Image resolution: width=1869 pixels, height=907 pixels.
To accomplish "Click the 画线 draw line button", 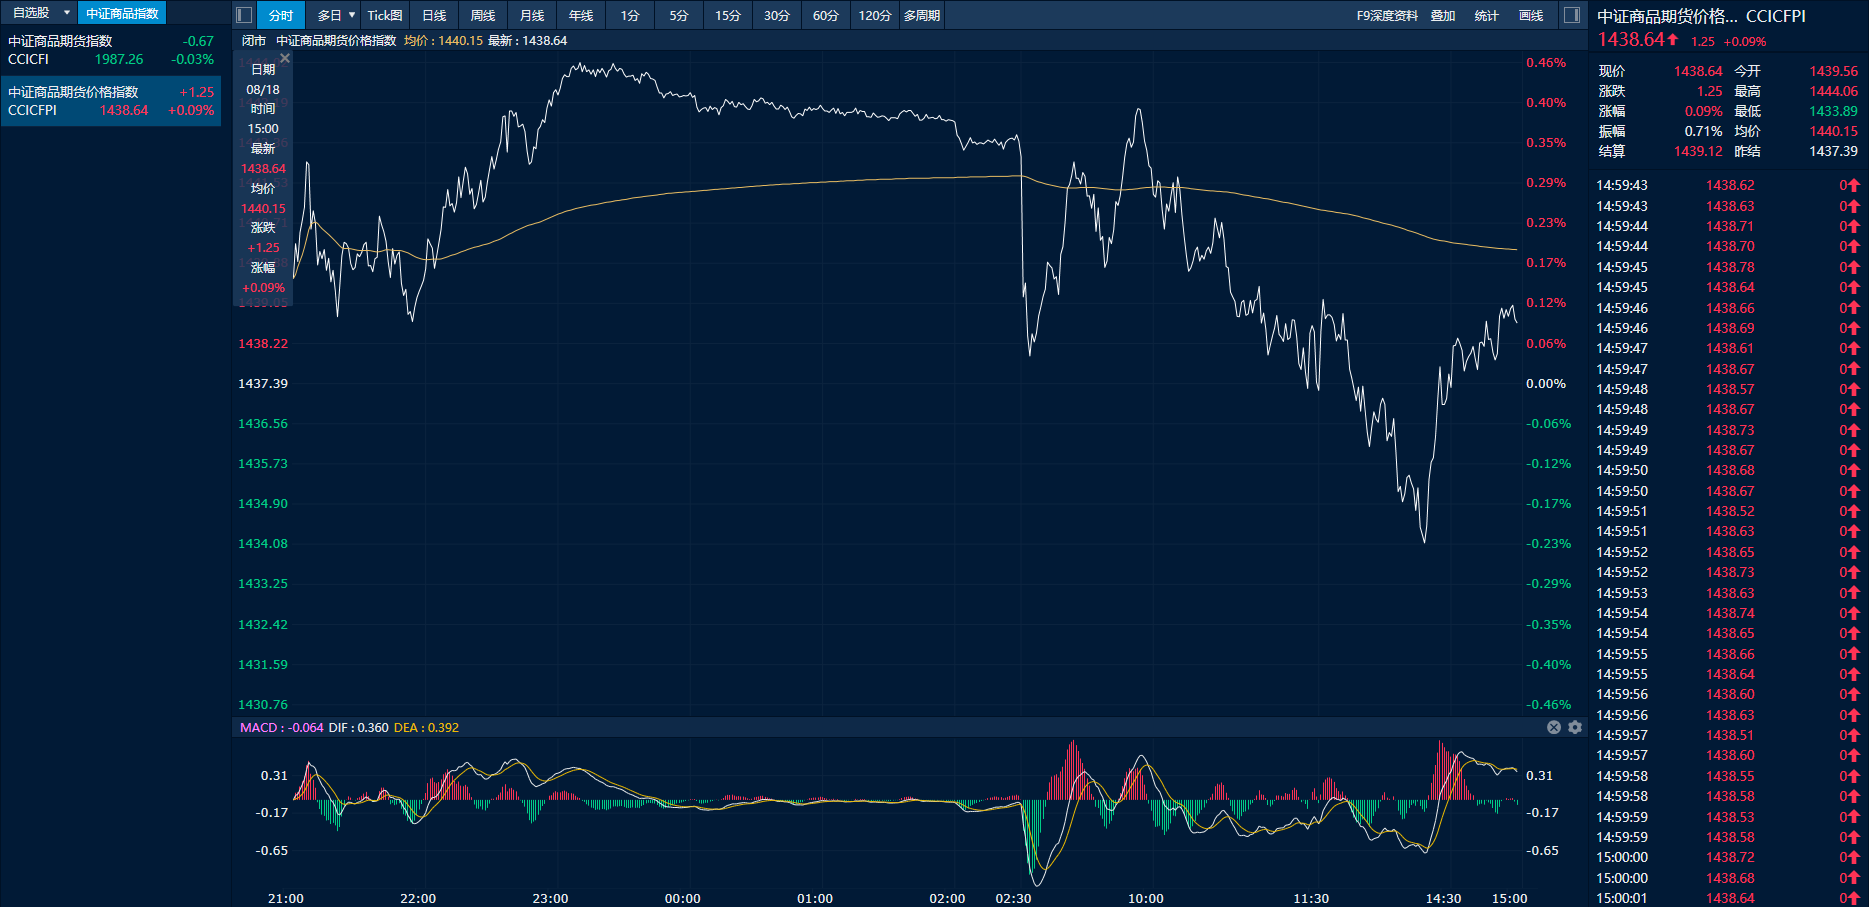I will coord(1531,15).
